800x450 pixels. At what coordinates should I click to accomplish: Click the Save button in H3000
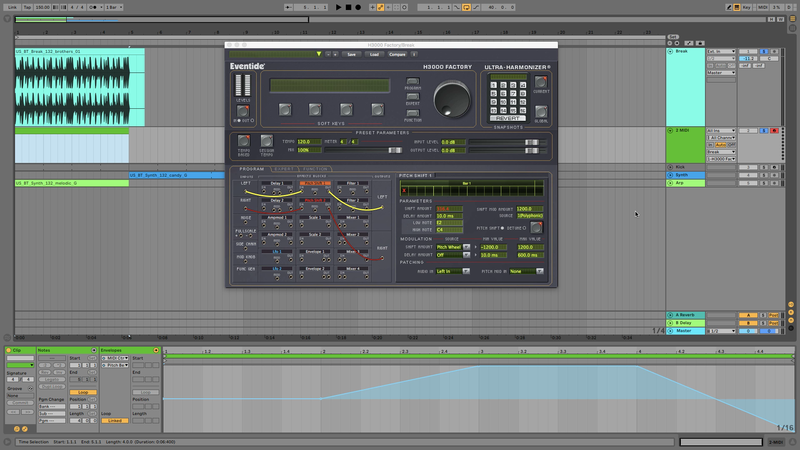pos(352,54)
